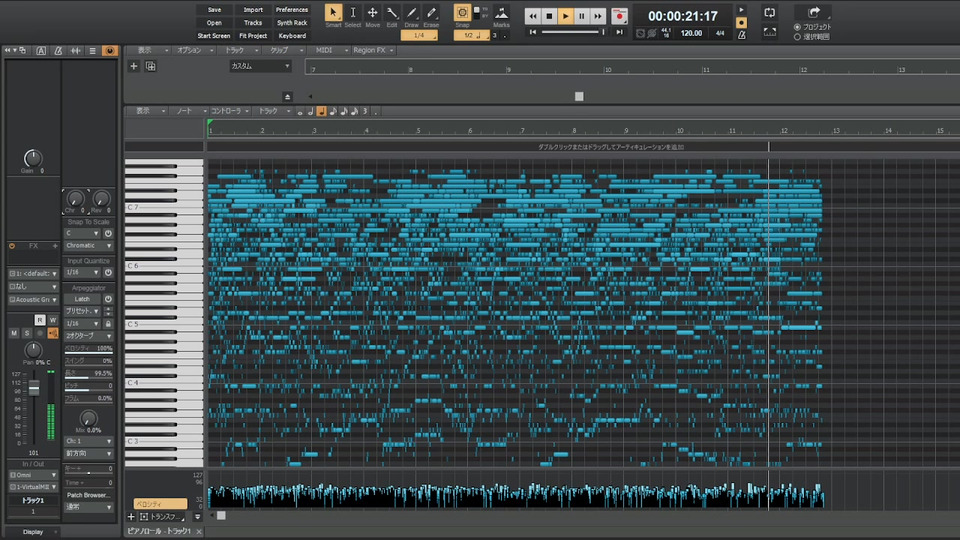Open the MIDI menu in track view
960x540 pixels.
[x=325, y=50]
